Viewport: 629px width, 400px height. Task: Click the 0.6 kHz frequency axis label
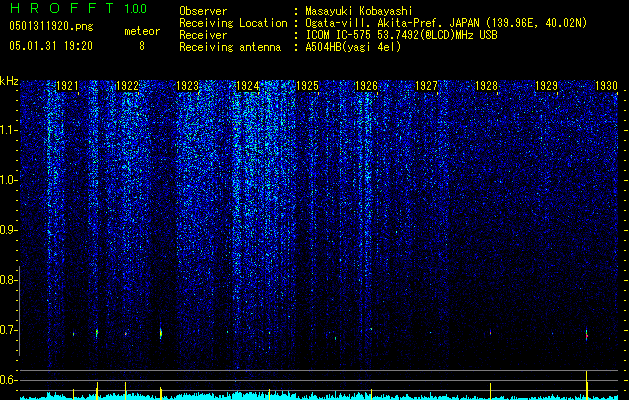(x=9, y=380)
